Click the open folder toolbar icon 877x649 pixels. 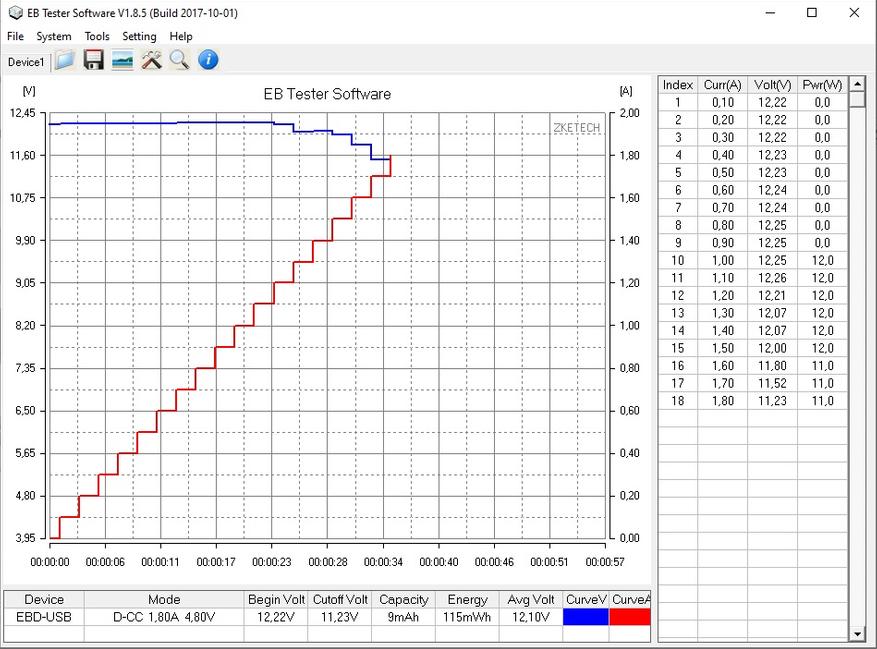pos(64,60)
